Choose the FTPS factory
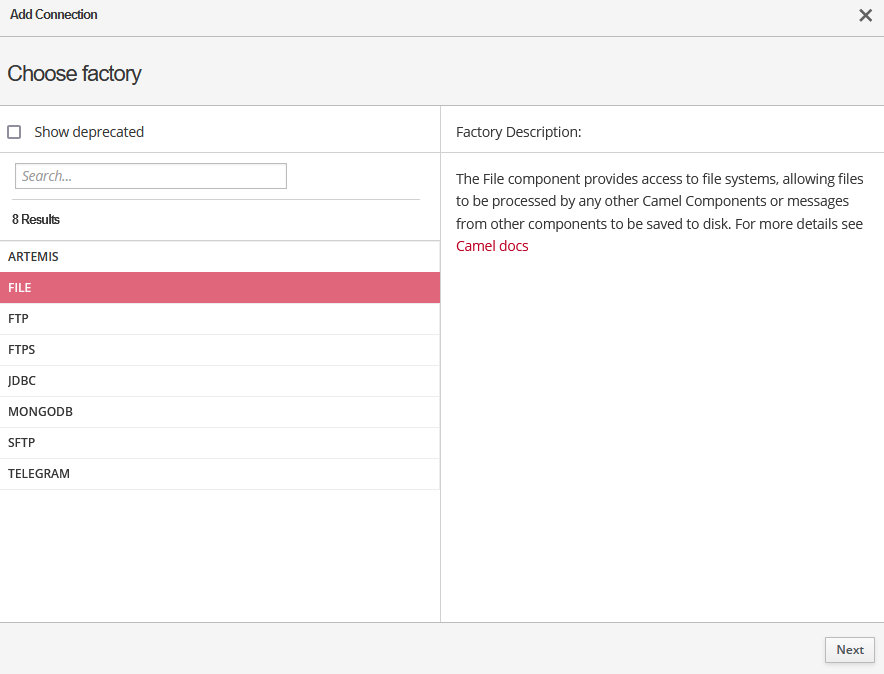This screenshot has height=674, width=884. tap(21, 349)
